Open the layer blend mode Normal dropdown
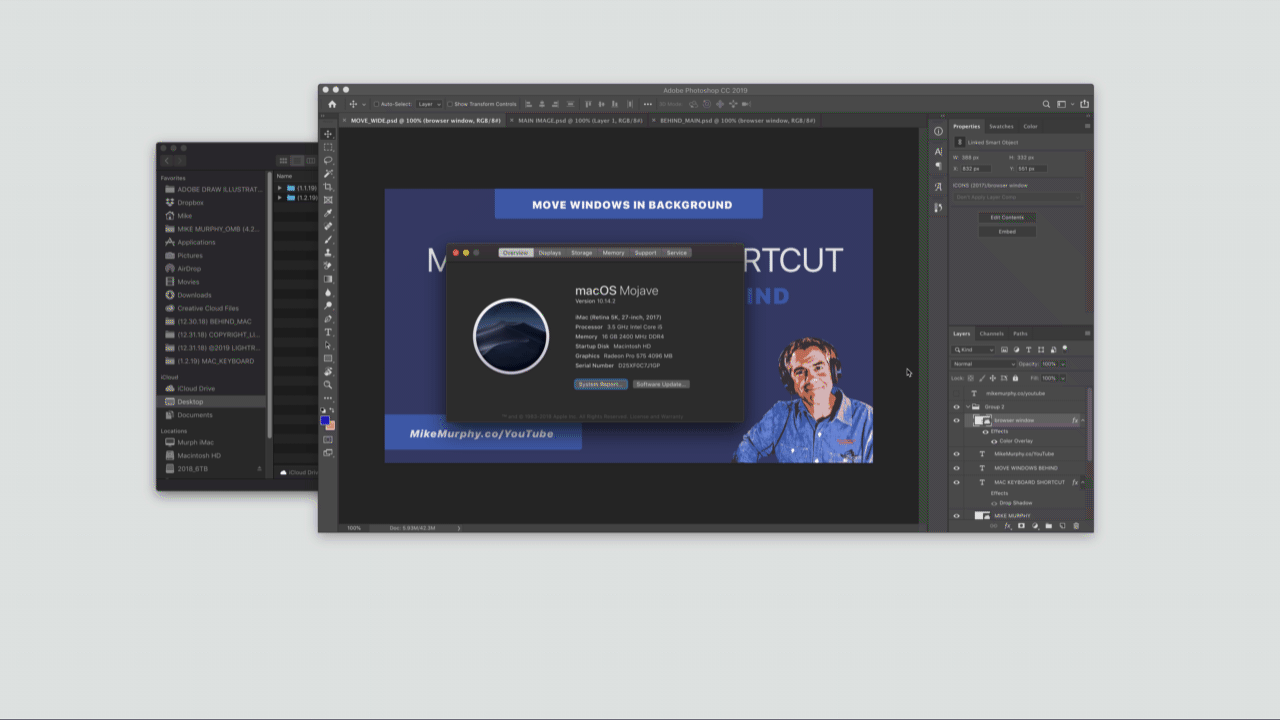Viewport: 1280px width, 720px height. [984, 364]
